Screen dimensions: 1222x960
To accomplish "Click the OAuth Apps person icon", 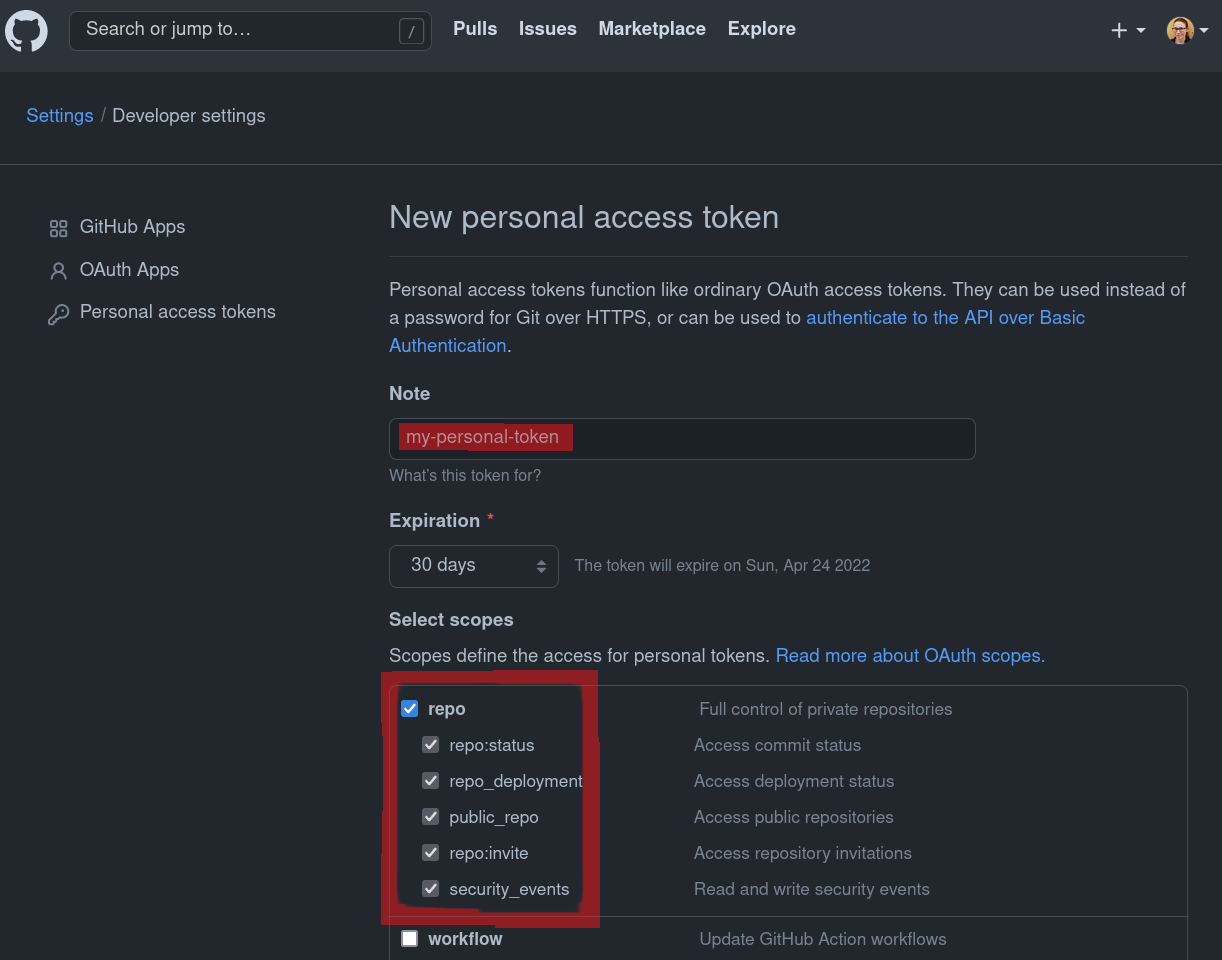I will (x=58, y=271).
